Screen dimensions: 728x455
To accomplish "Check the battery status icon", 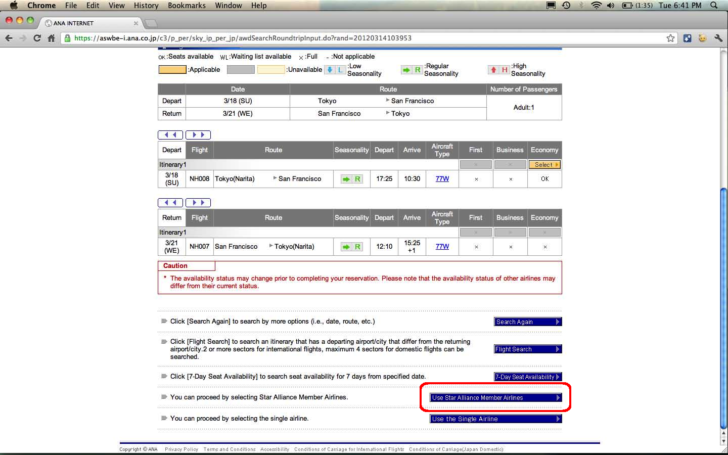I will coord(627,6).
